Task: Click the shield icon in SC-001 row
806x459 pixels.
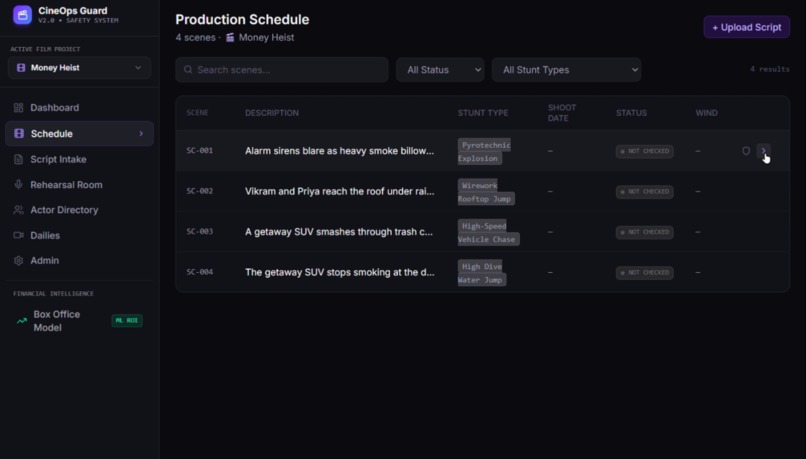Action: pos(746,151)
